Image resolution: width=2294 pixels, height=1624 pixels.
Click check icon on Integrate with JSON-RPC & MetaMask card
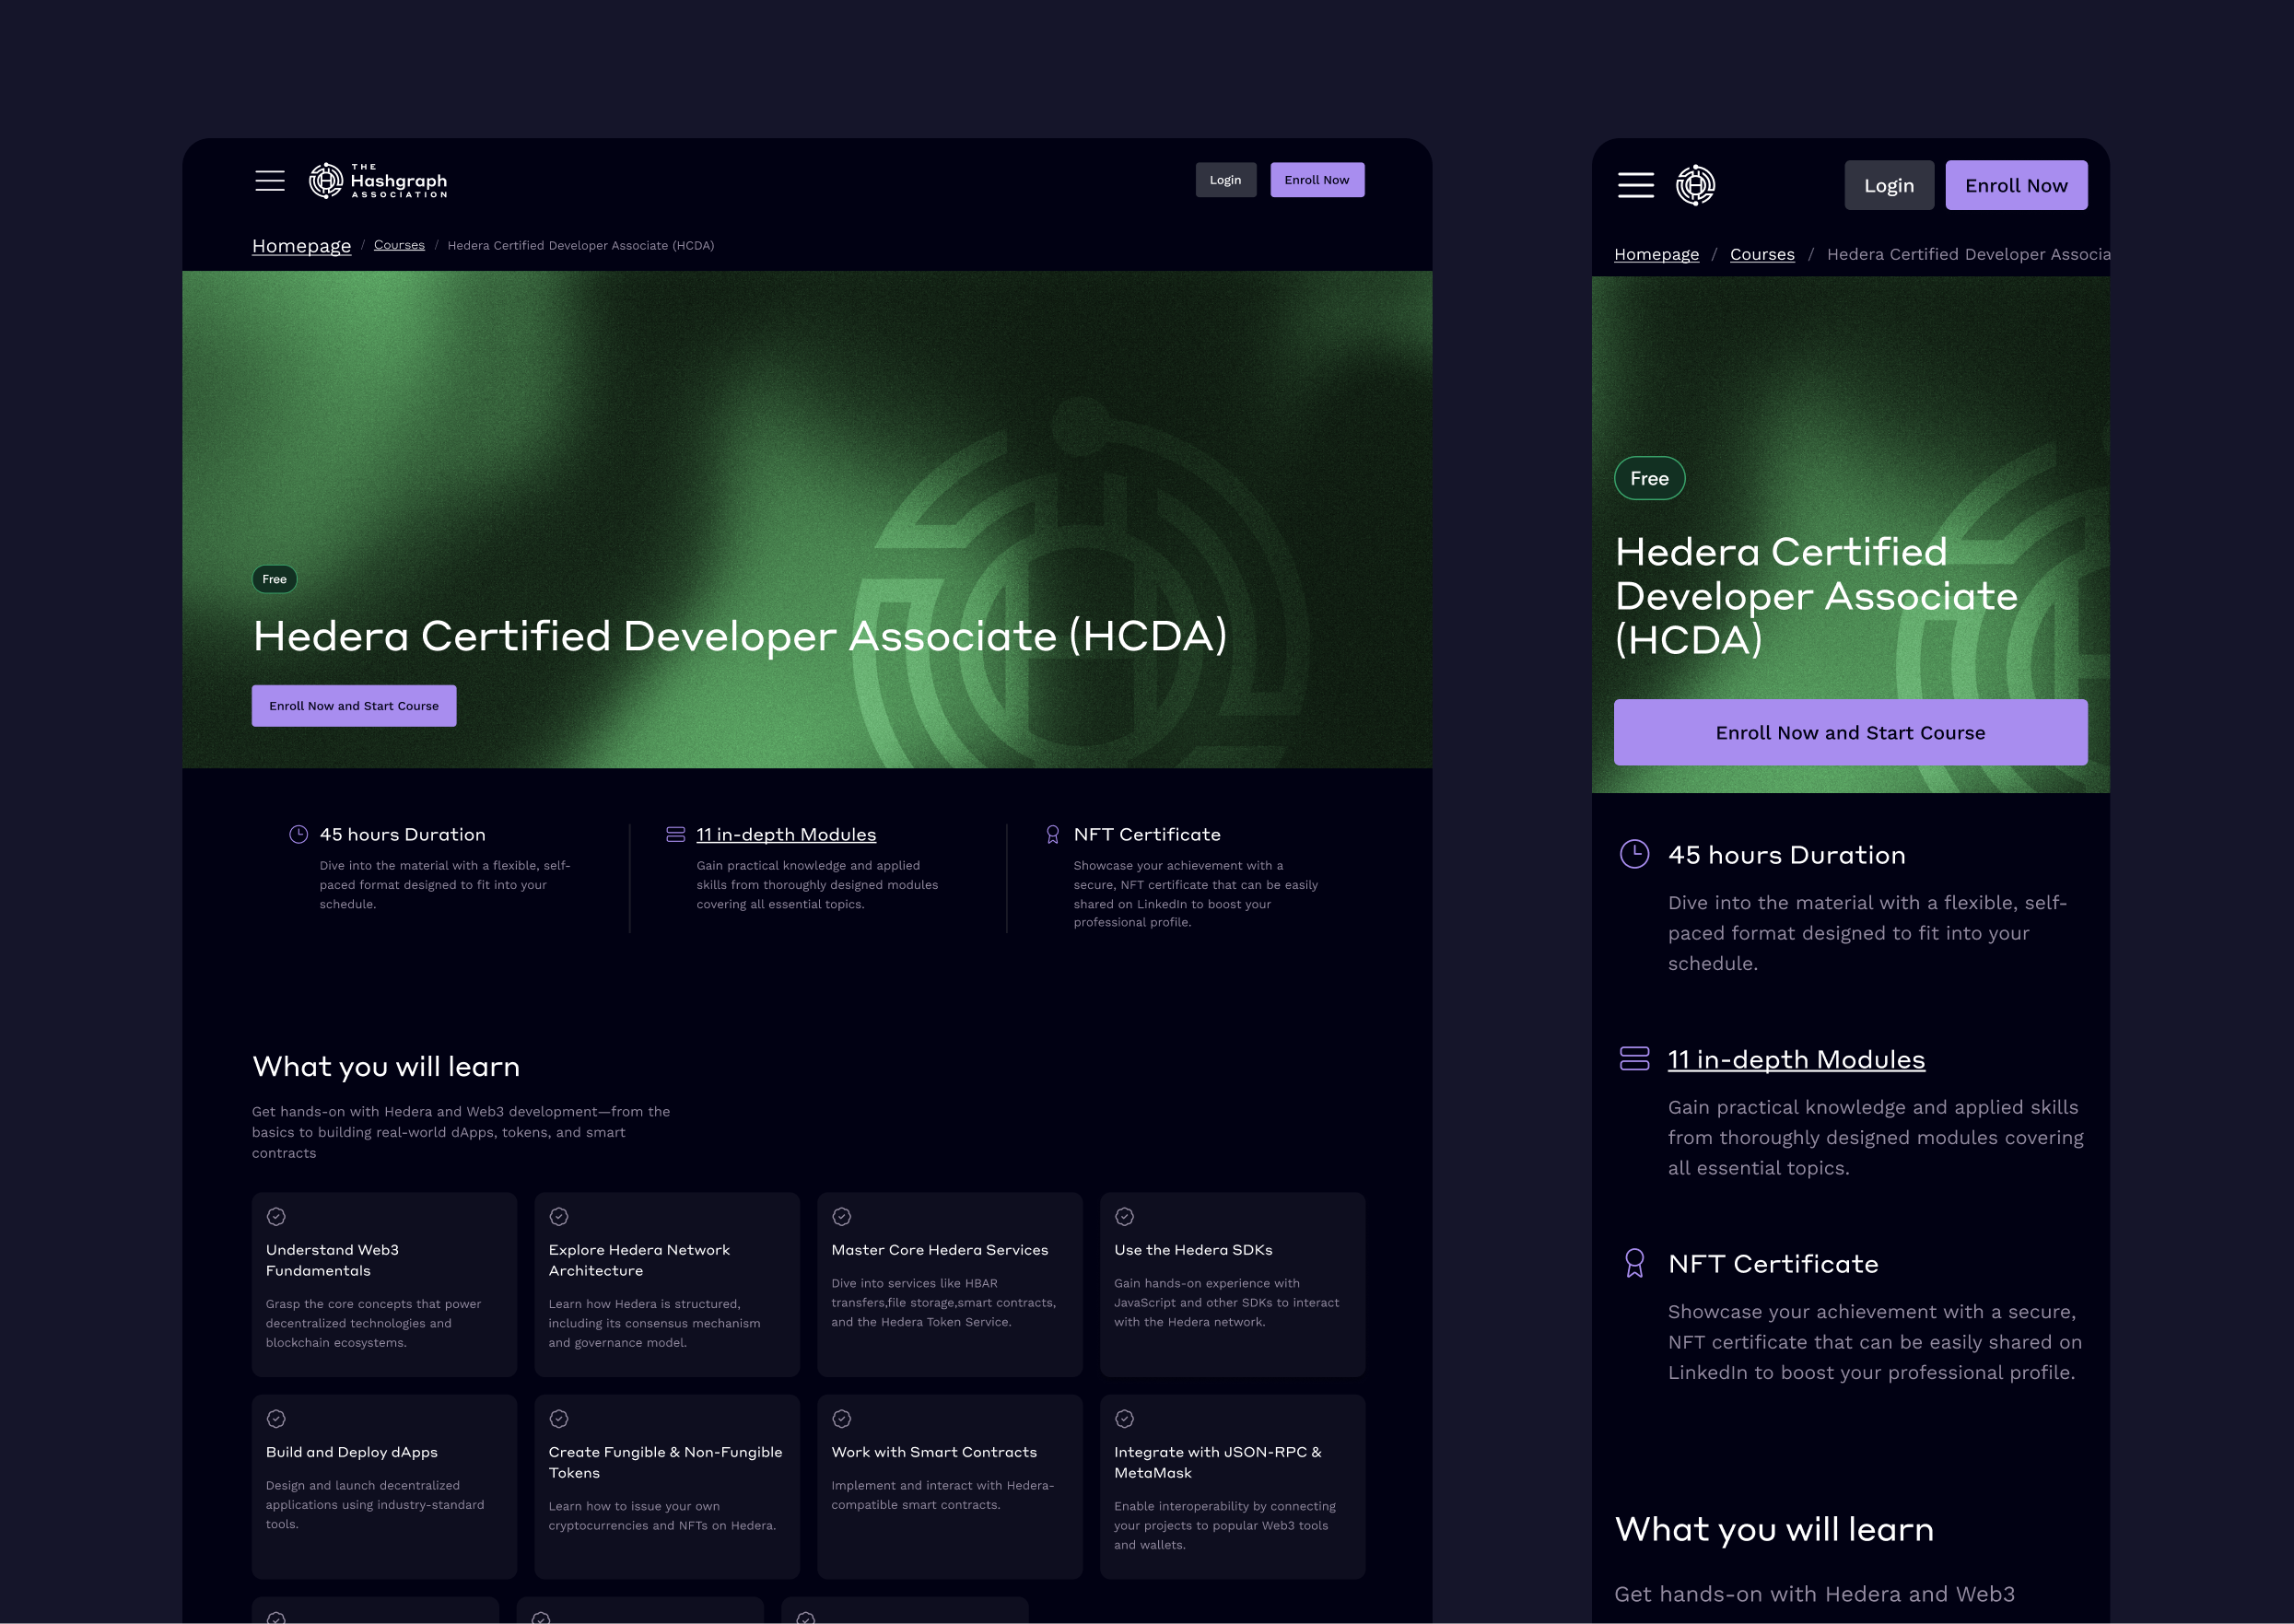(x=1124, y=1418)
